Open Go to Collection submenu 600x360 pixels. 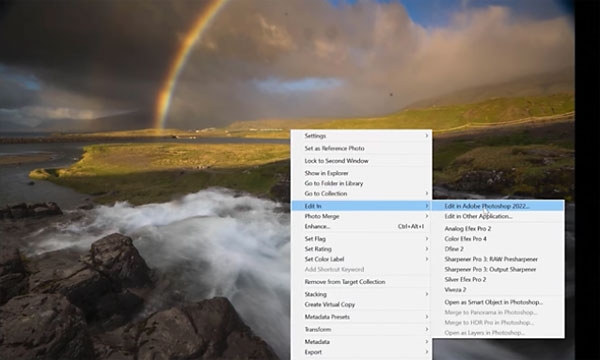[x=361, y=194]
